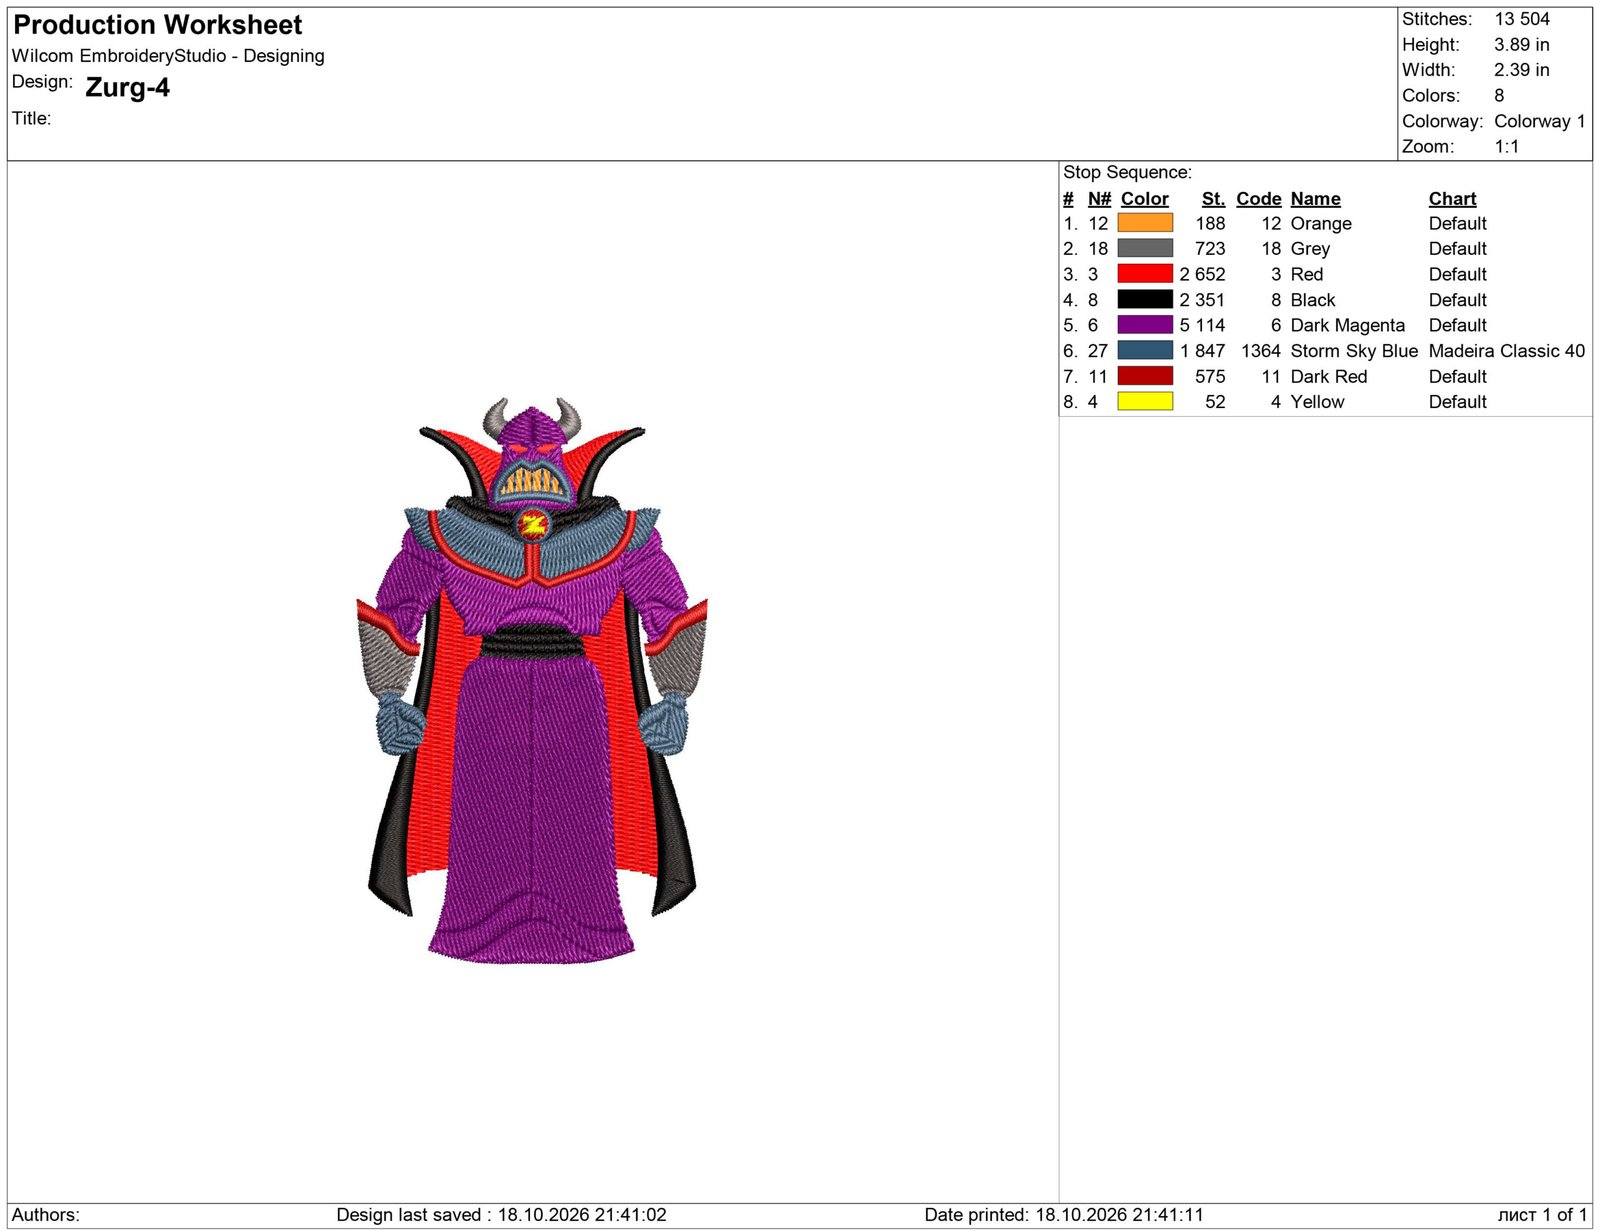
Task: Click the stitch total '13 504'
Action: pyautogui.click(x=1522, y=19)
